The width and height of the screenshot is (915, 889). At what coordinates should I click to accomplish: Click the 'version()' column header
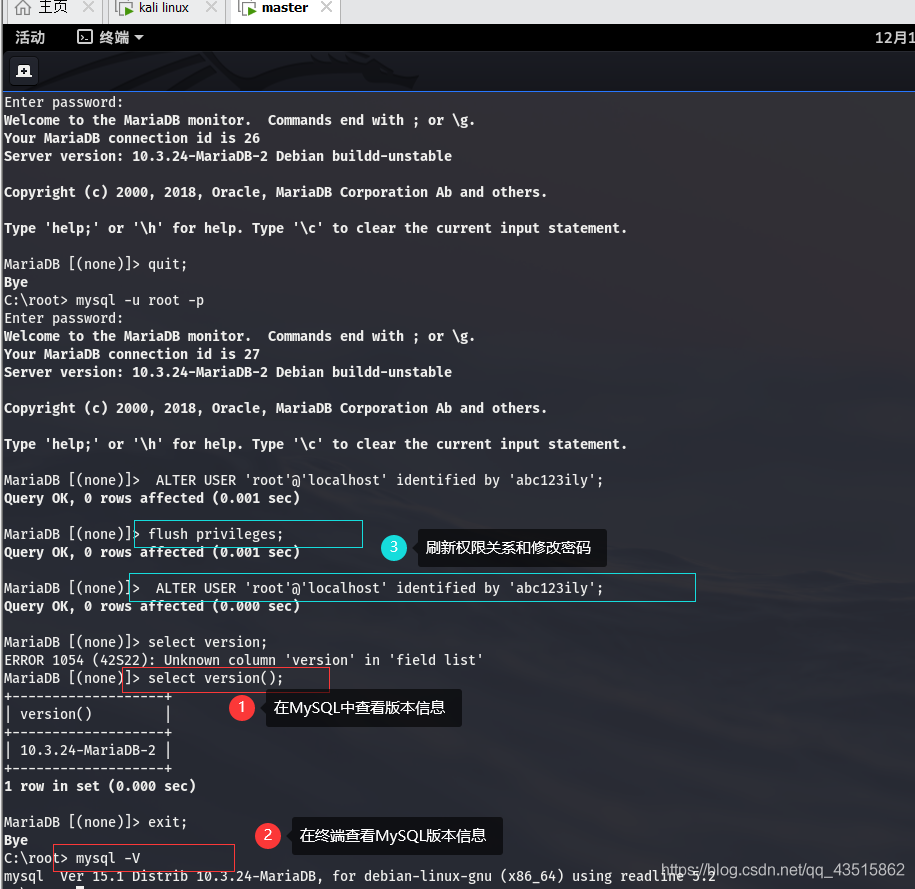(56, 714)
